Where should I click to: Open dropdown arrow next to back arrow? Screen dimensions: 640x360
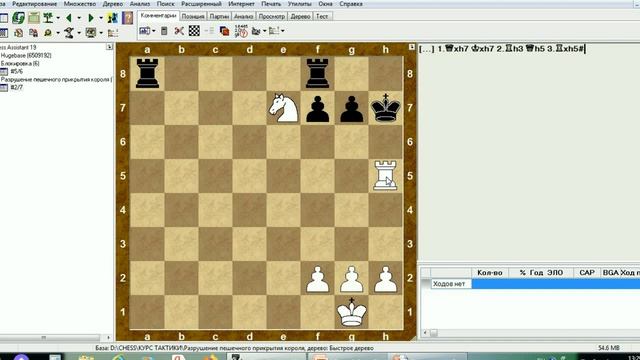click(79, 18)
